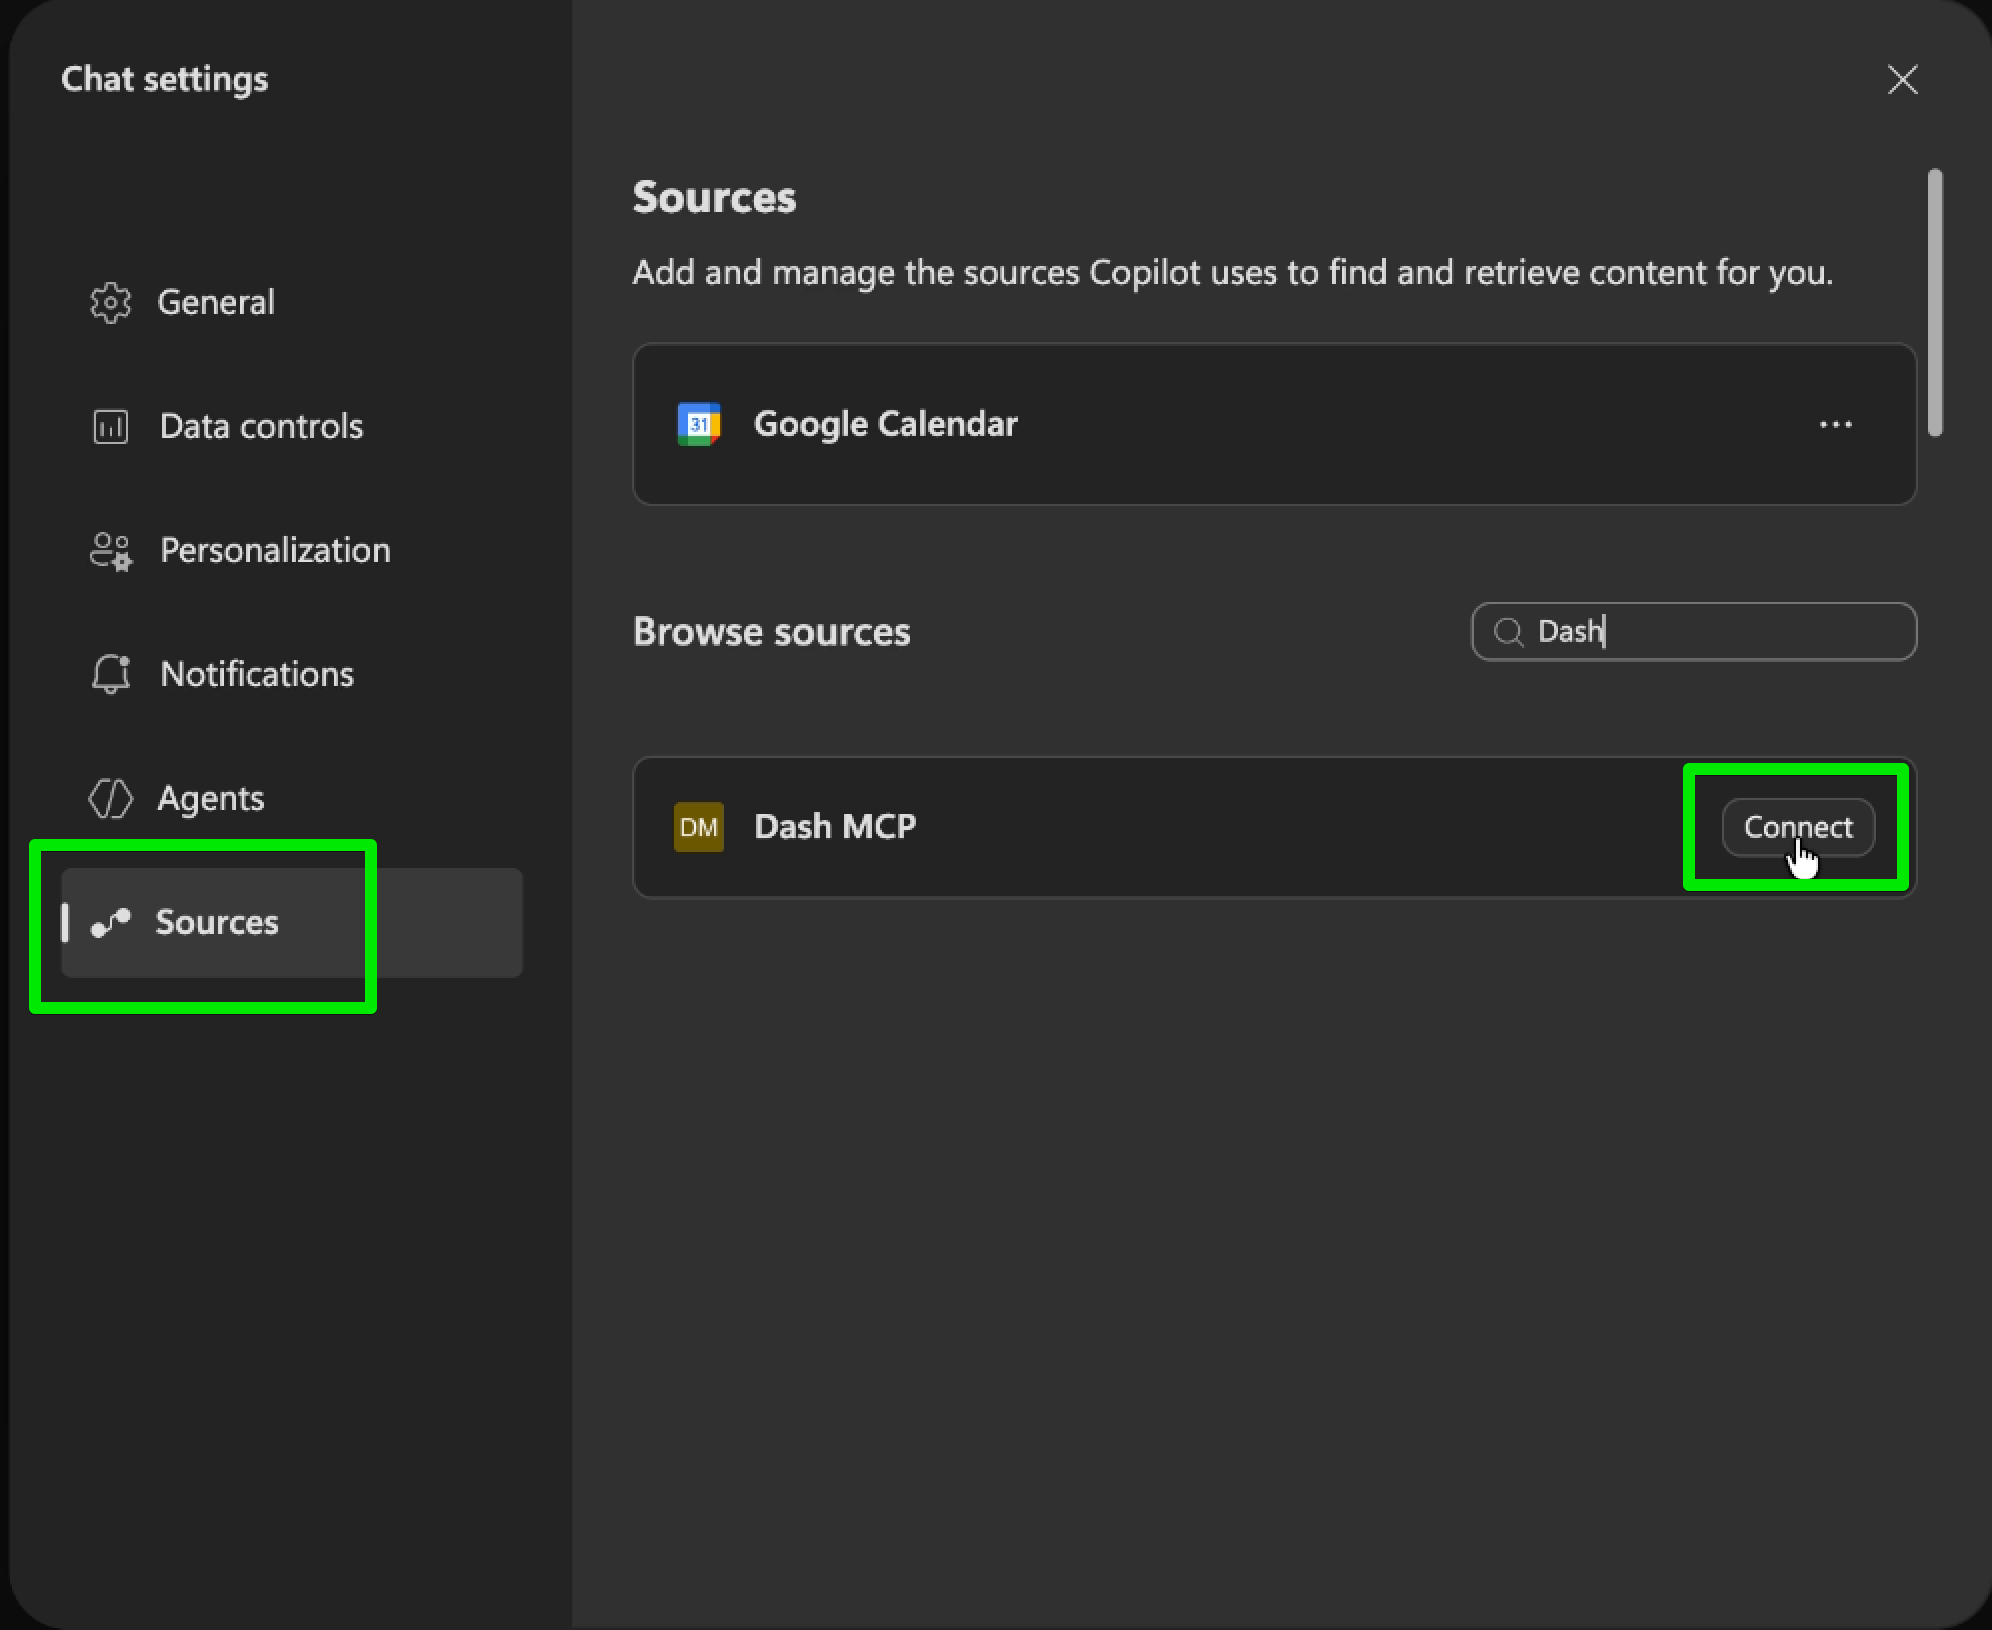Screen dimensions: 1992x1630
Task: Click the Google Calendar source name
Action: click(x=885, y=424)
